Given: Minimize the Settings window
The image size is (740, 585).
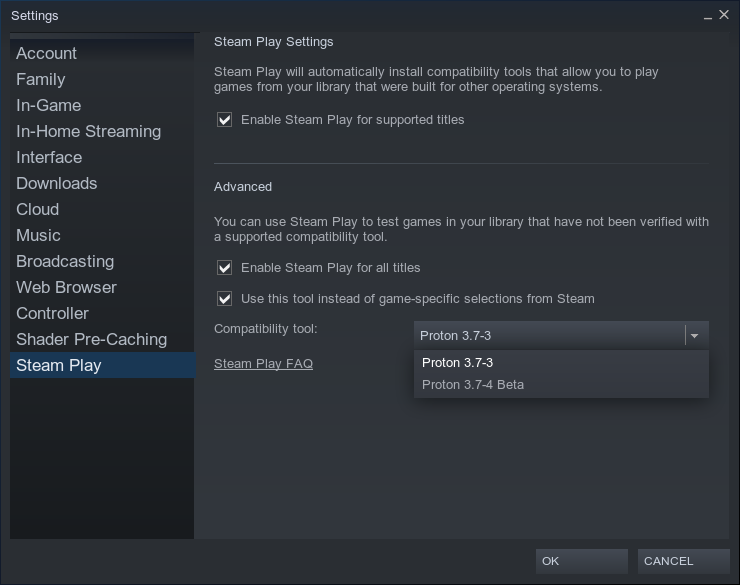Looking at the screenshot, I should pos(707,16).
